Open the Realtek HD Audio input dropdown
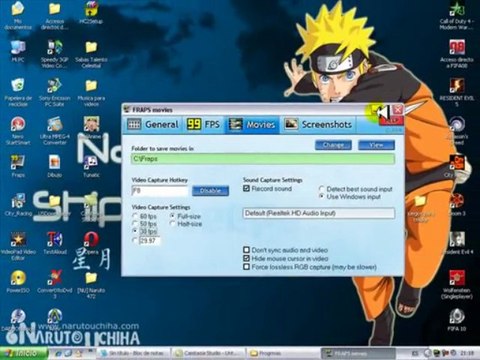 (319, 213)
